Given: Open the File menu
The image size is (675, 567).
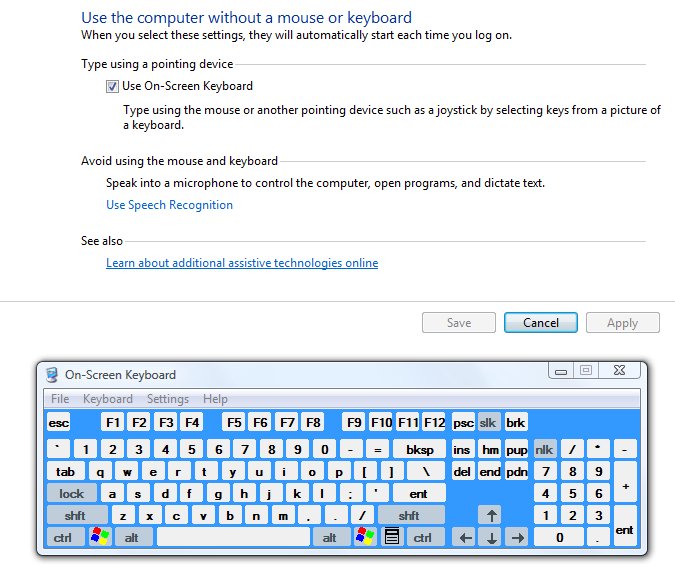Looking at the screenshot, I should pos(60,399).
